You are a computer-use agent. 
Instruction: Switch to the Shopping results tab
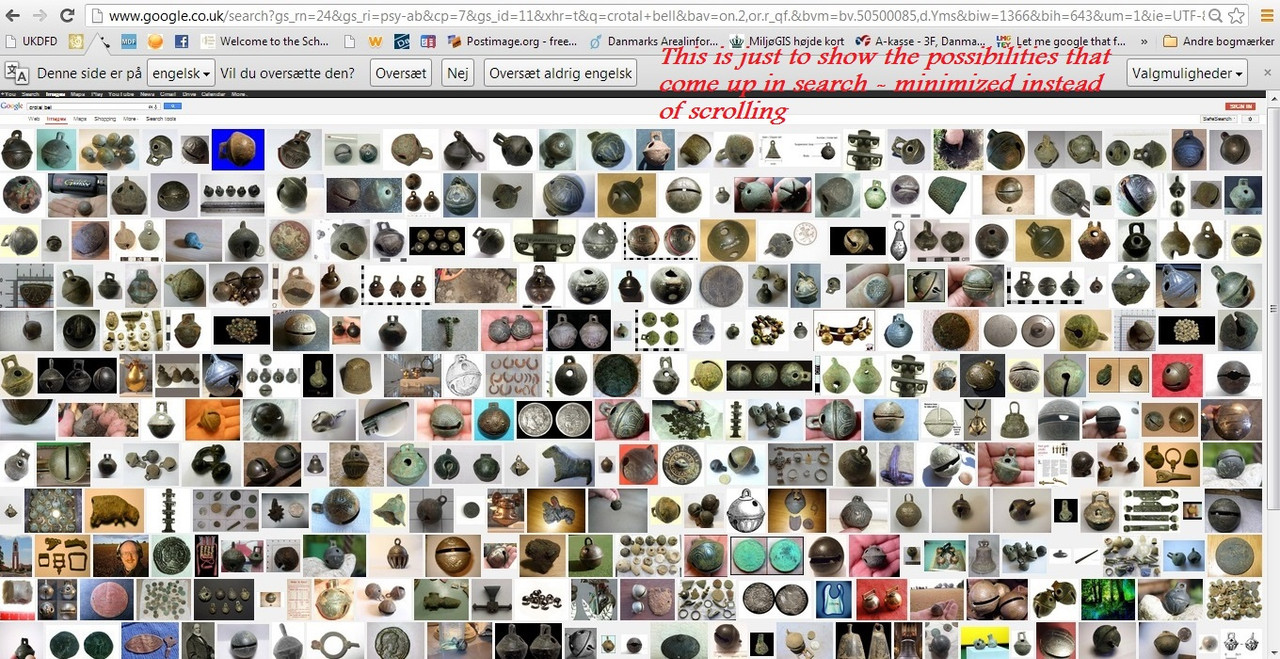(x=105, y=119)
